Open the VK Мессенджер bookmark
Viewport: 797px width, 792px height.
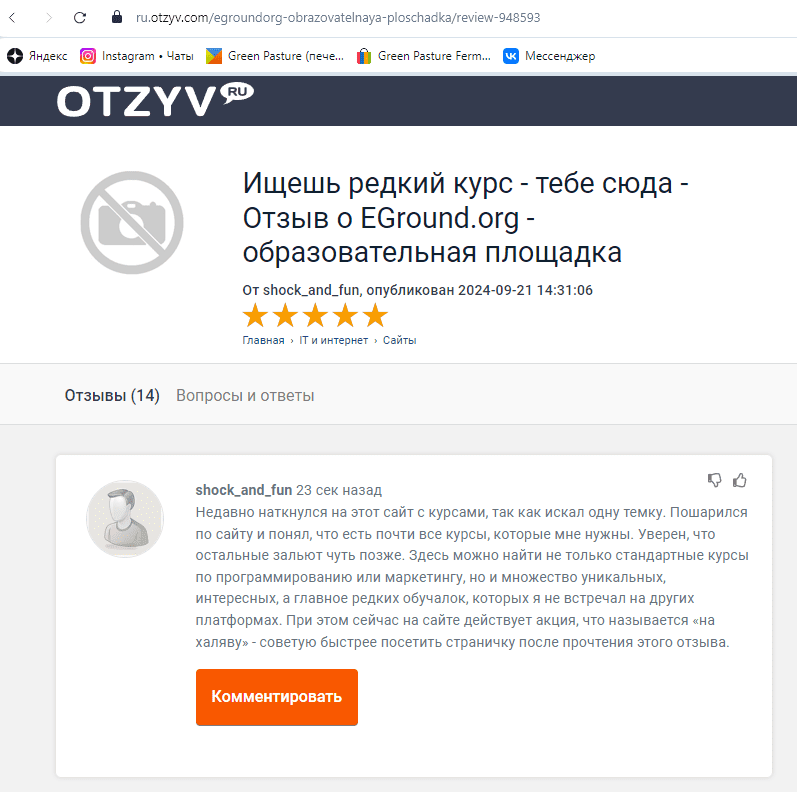(549, 56)
